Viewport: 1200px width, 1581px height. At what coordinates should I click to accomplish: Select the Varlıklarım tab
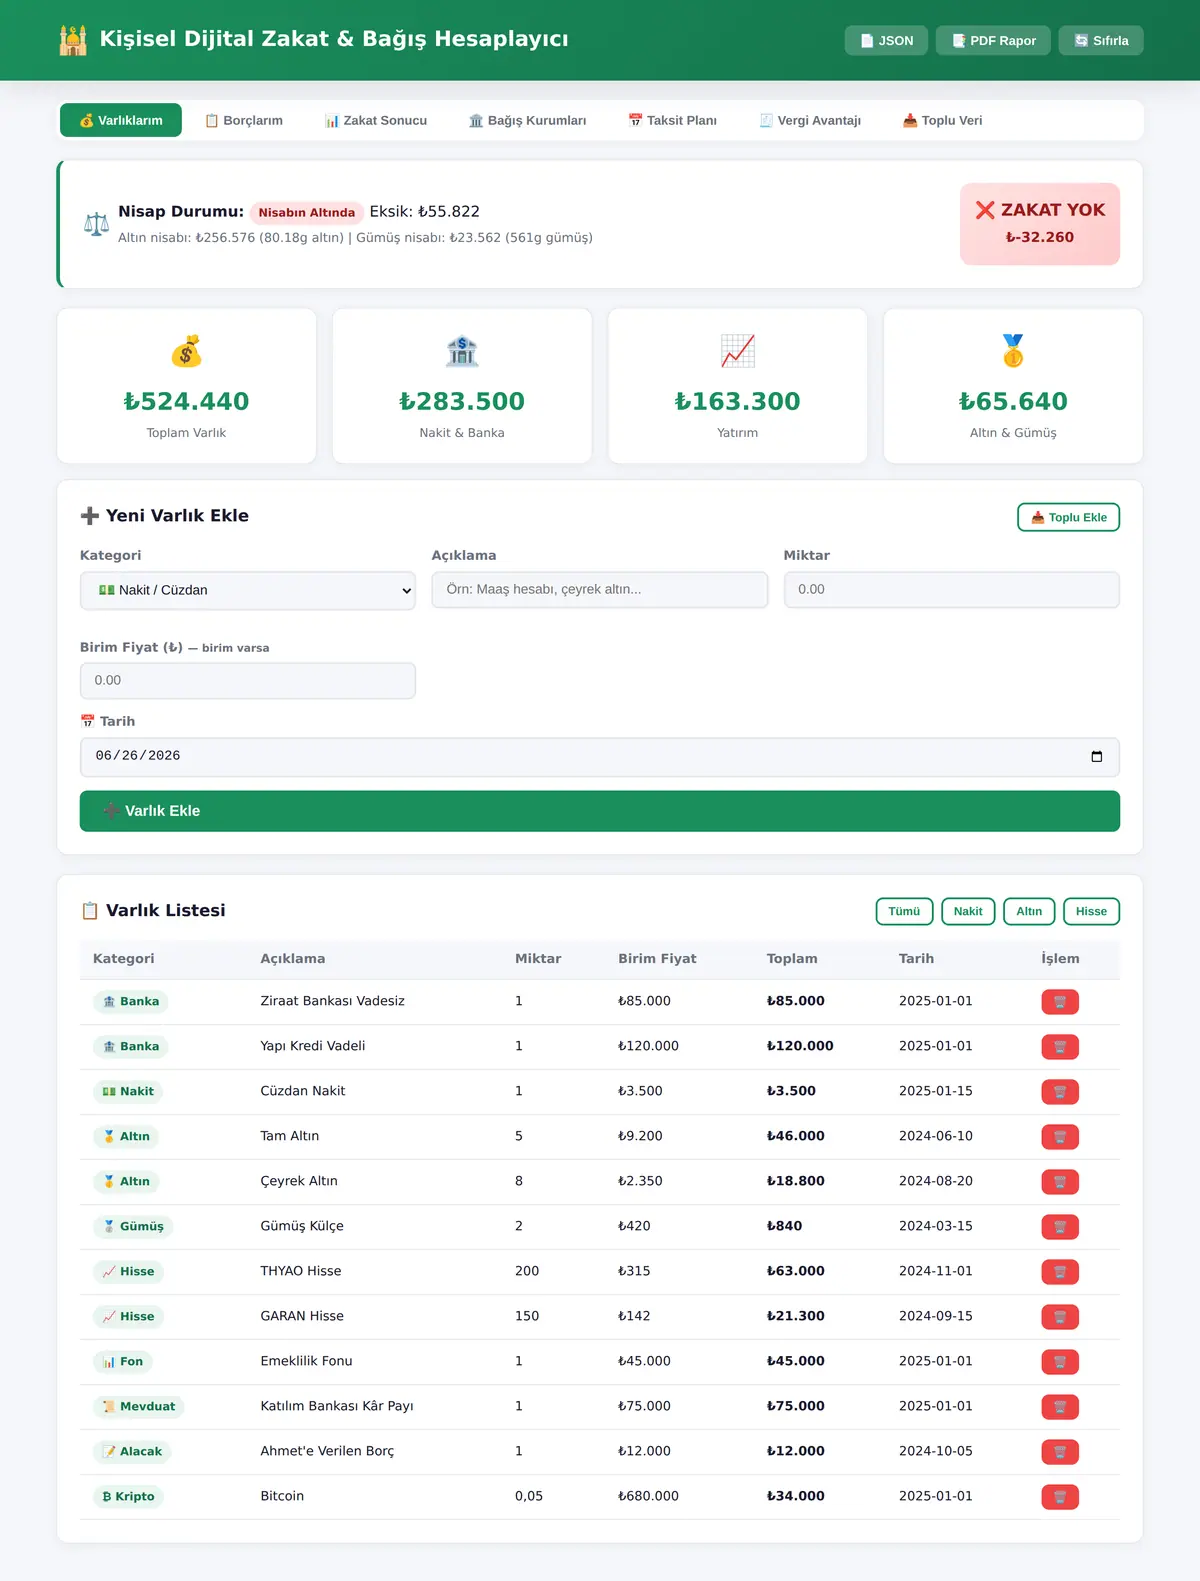[121, 120]
